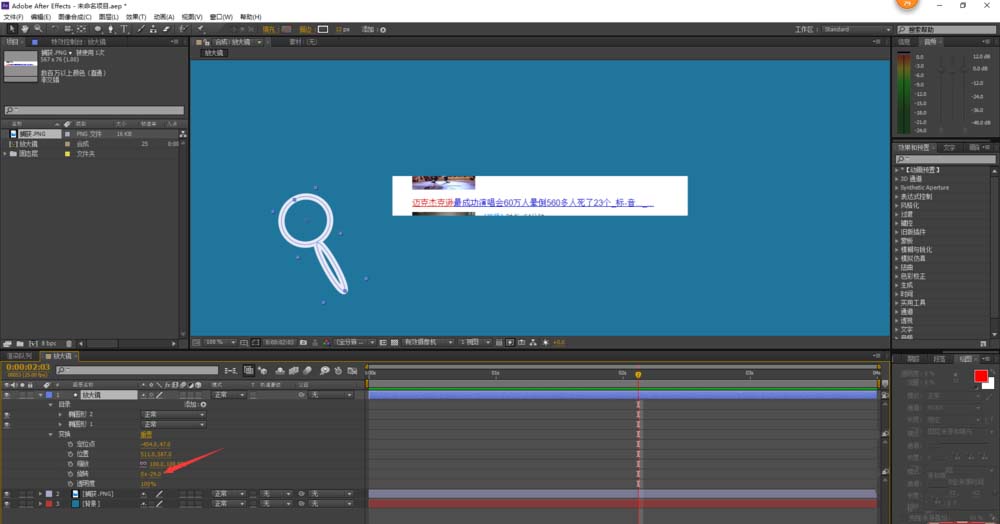The width and height of the screenshot is (1000, 524).
Task: Click the toolbar fill color swatch
Action: click(x=286, y=29)
